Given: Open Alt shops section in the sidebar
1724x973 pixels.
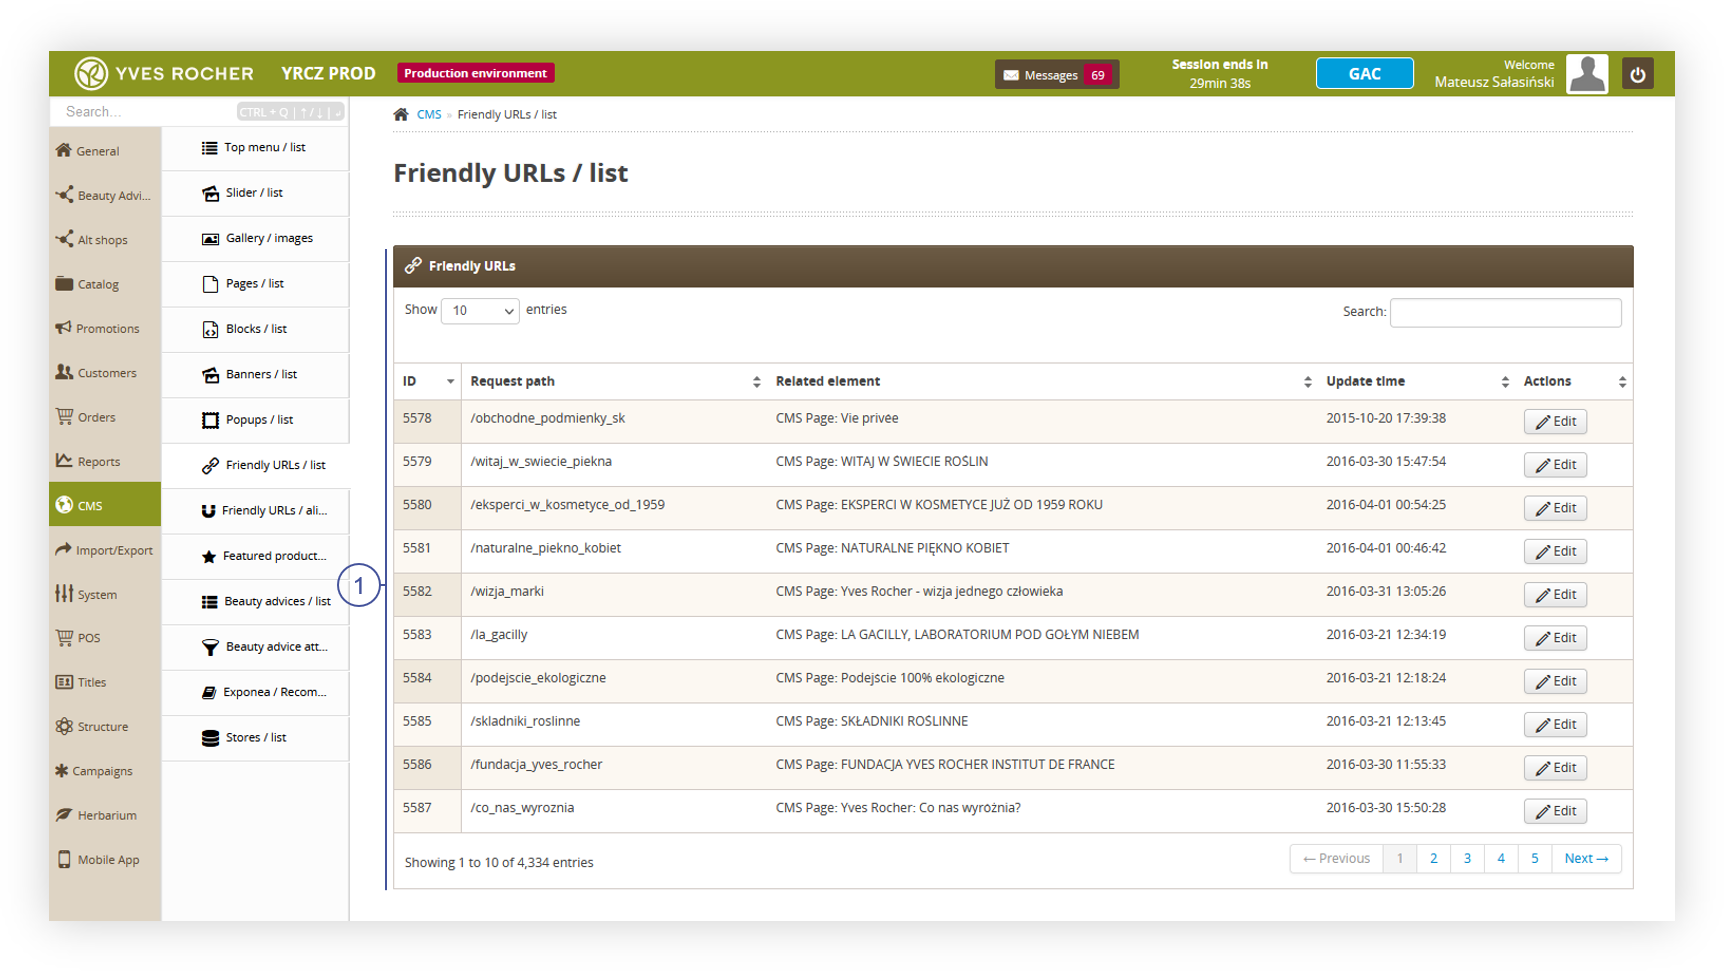Looking at the screenshot, I should coord(105,240).
